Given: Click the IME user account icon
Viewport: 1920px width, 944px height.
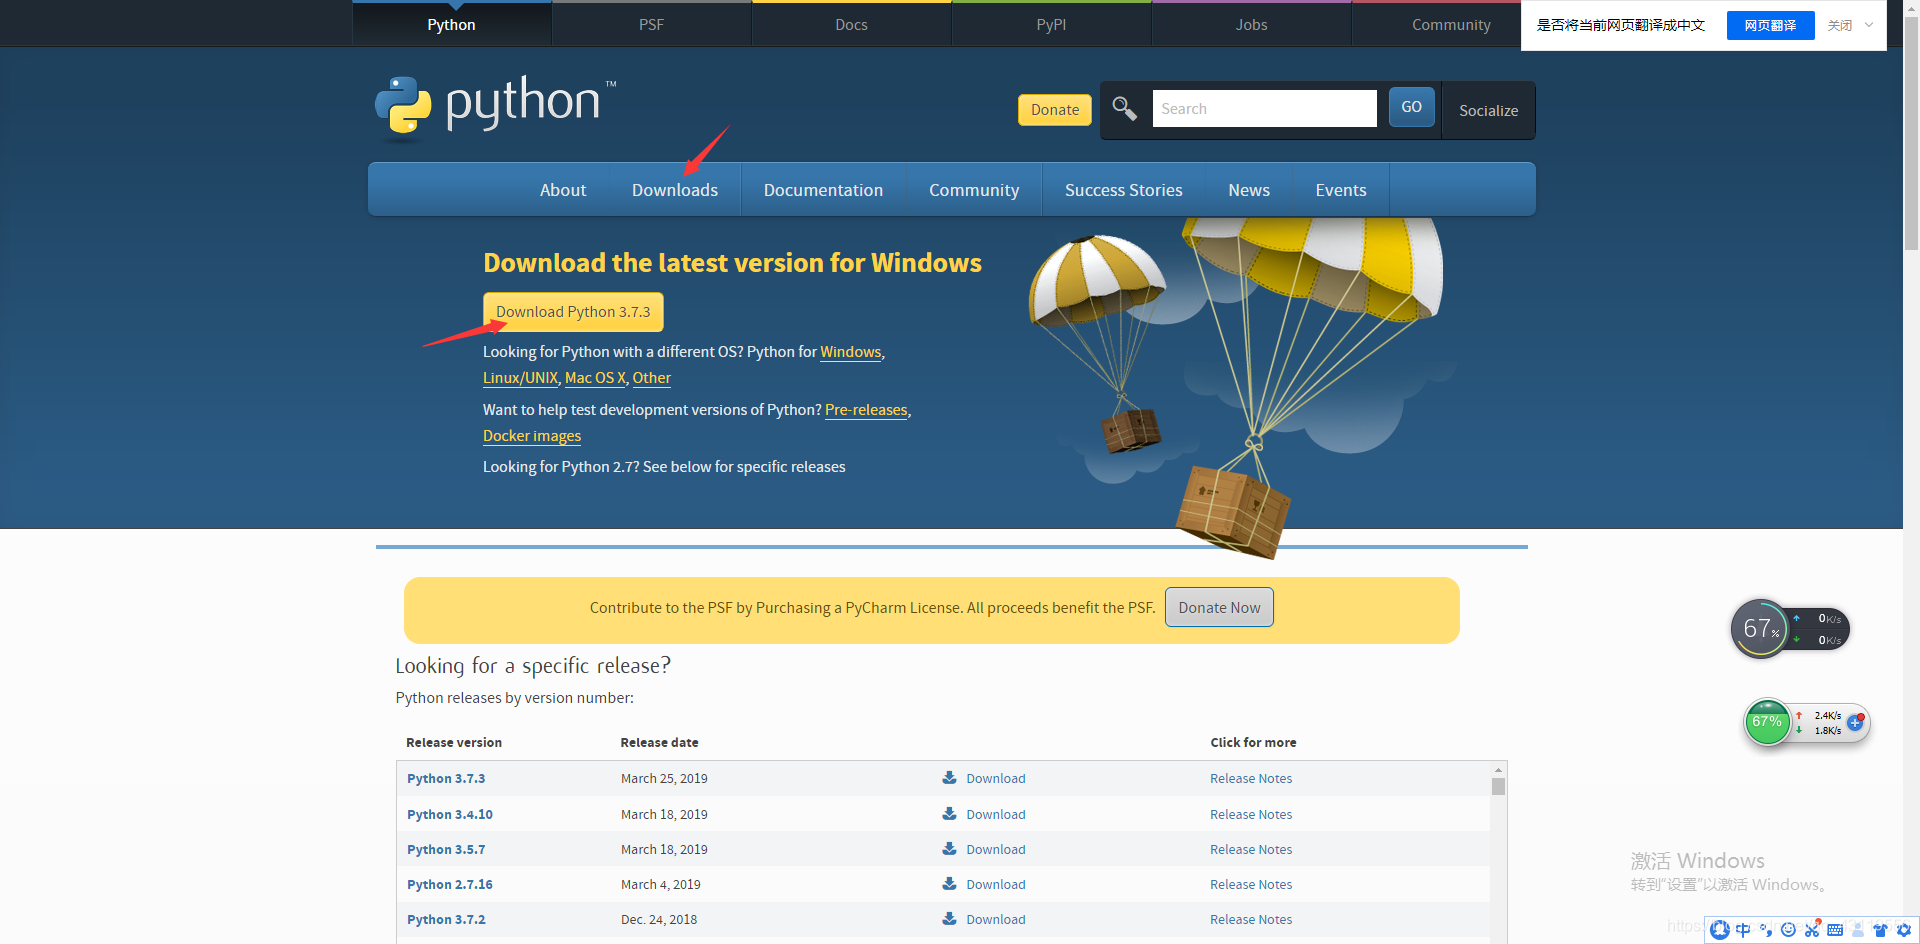Looking at the screenshot, I should point(1858,930).
